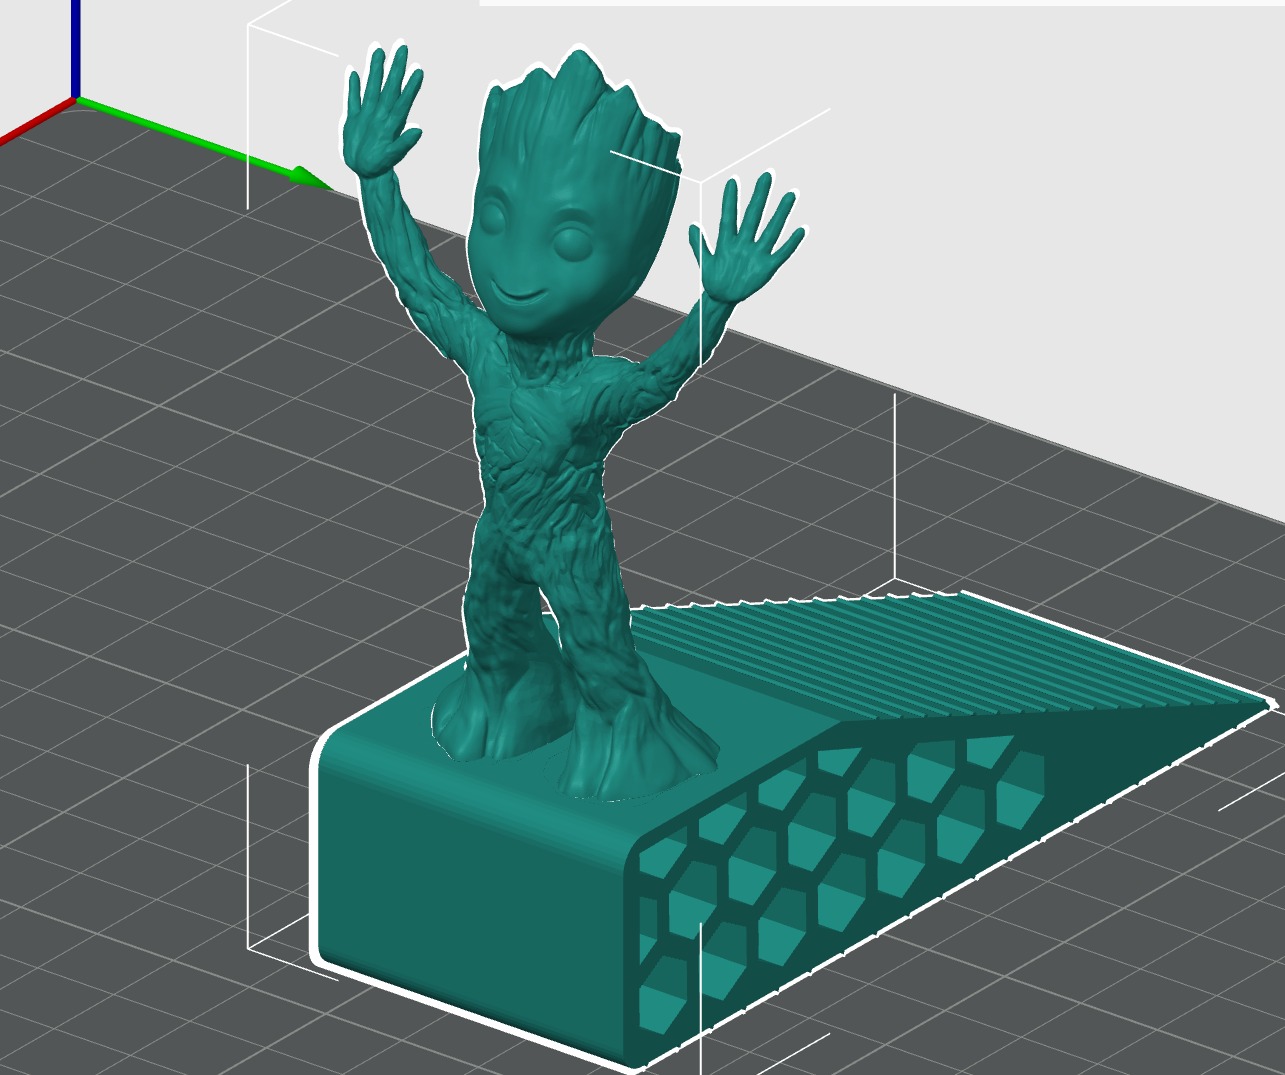This screenshot has width=1285, height=1075.
Task: Click the blue Z-axis line
Action: (76, 48)
